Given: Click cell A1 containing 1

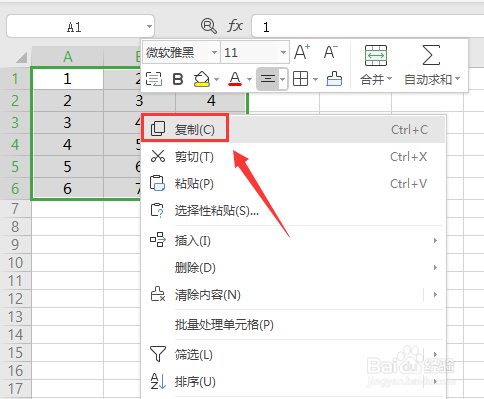Looking at the screenshot, I should click(x=68, y=79).
